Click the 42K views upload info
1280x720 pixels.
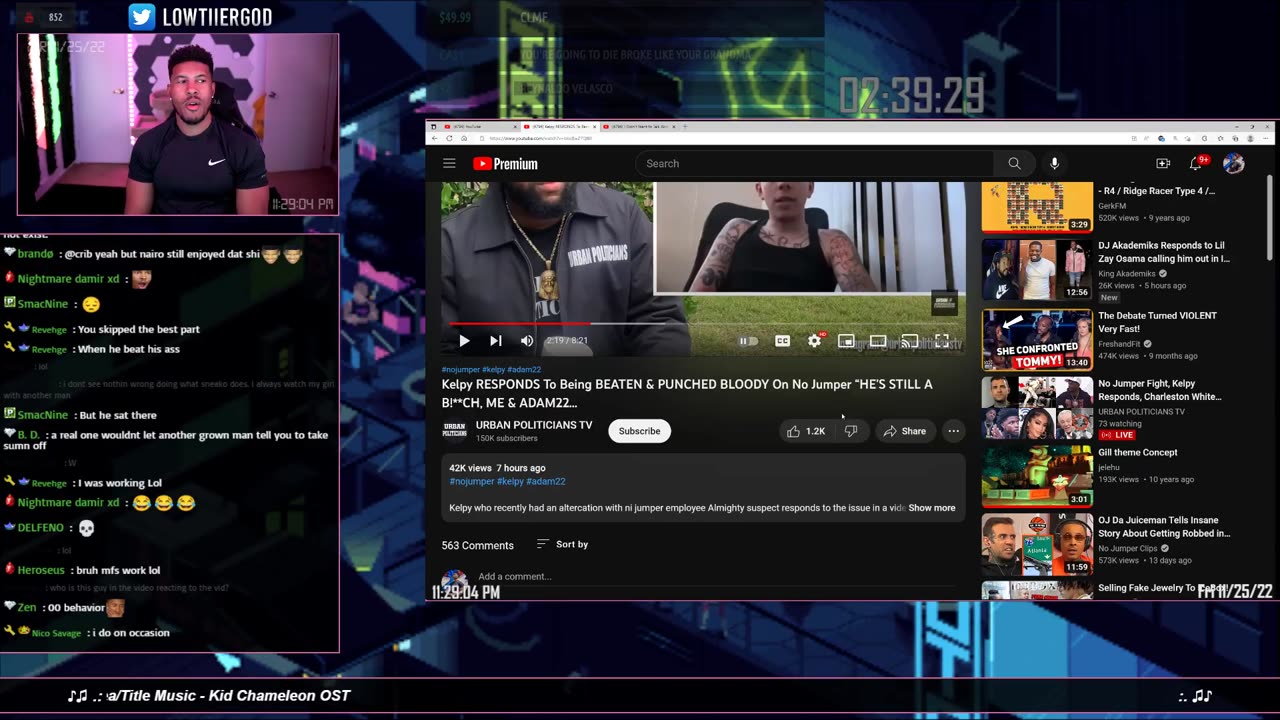[x=497, y=468]
